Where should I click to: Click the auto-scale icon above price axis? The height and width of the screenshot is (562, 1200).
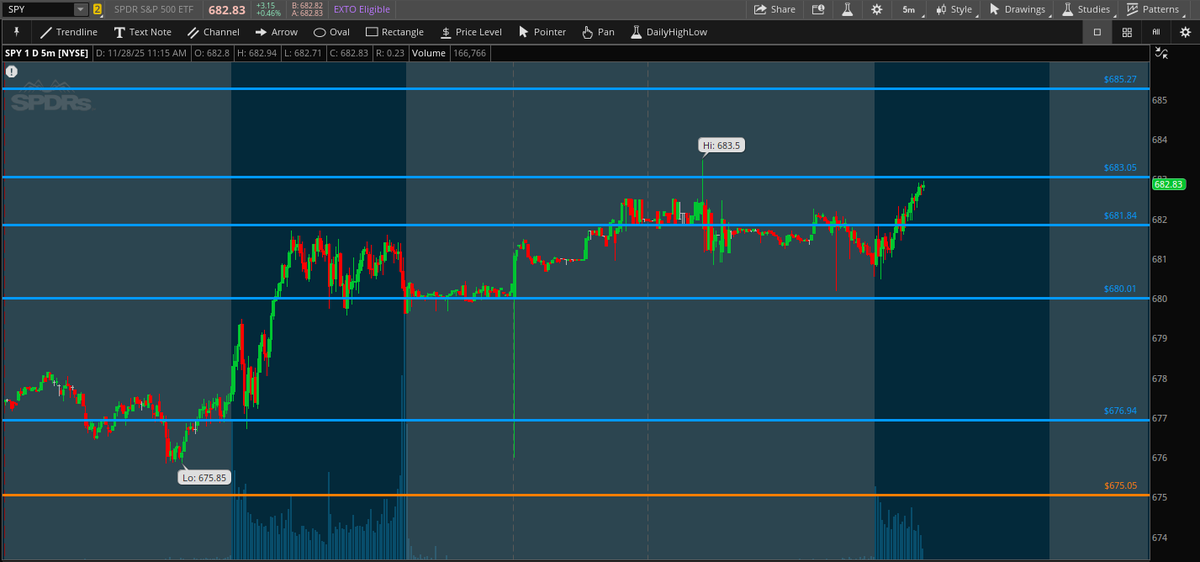click(1162, 52)
